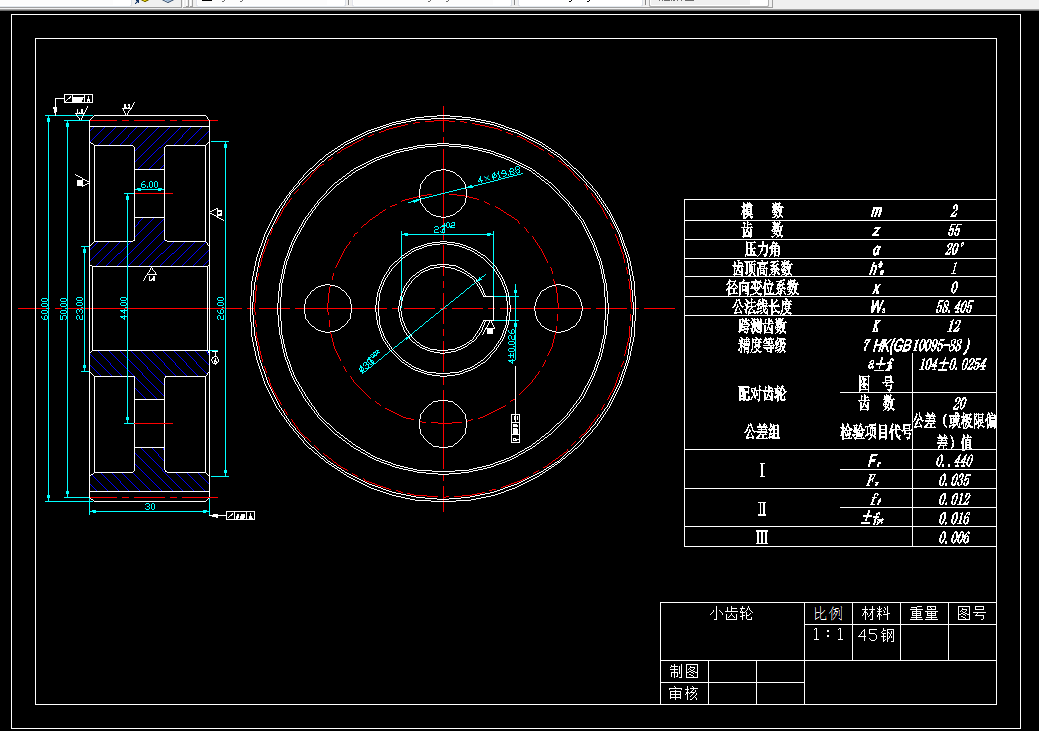
Task: Select the 配对齿轮 label
Action: point(762,394)
